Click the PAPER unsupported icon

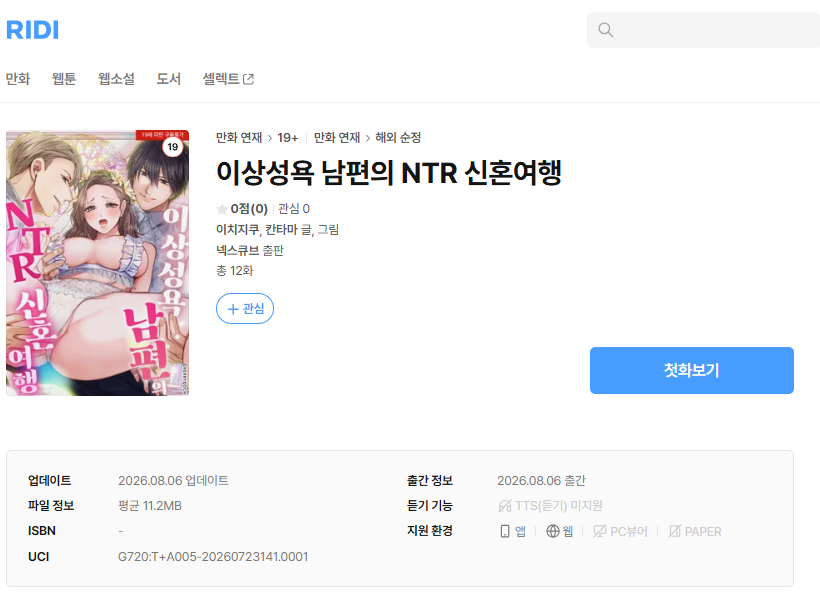pyautogui.click(x=675, y=531)
